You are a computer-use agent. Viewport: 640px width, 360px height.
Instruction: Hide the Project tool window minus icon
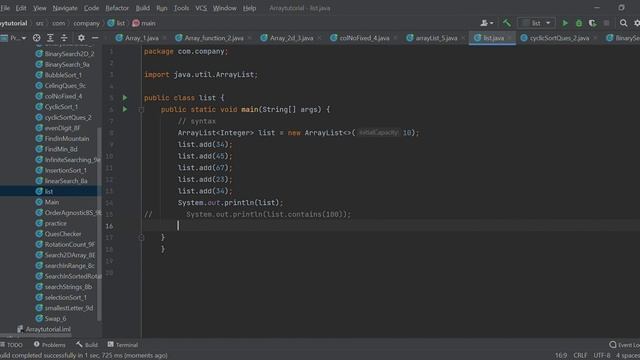[95, 38]
